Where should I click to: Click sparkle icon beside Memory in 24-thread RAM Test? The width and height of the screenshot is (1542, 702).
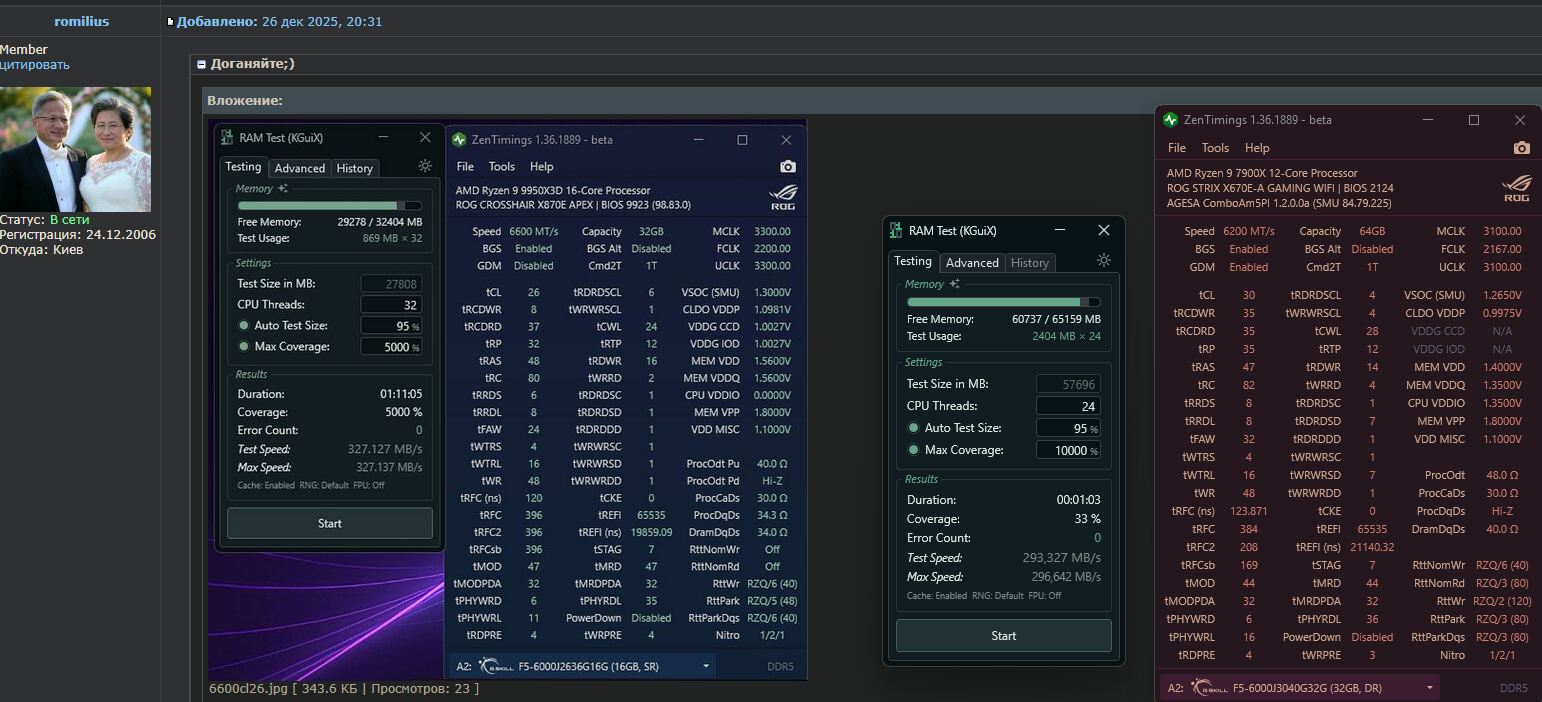pyautogui.click(x=955, y=284)
